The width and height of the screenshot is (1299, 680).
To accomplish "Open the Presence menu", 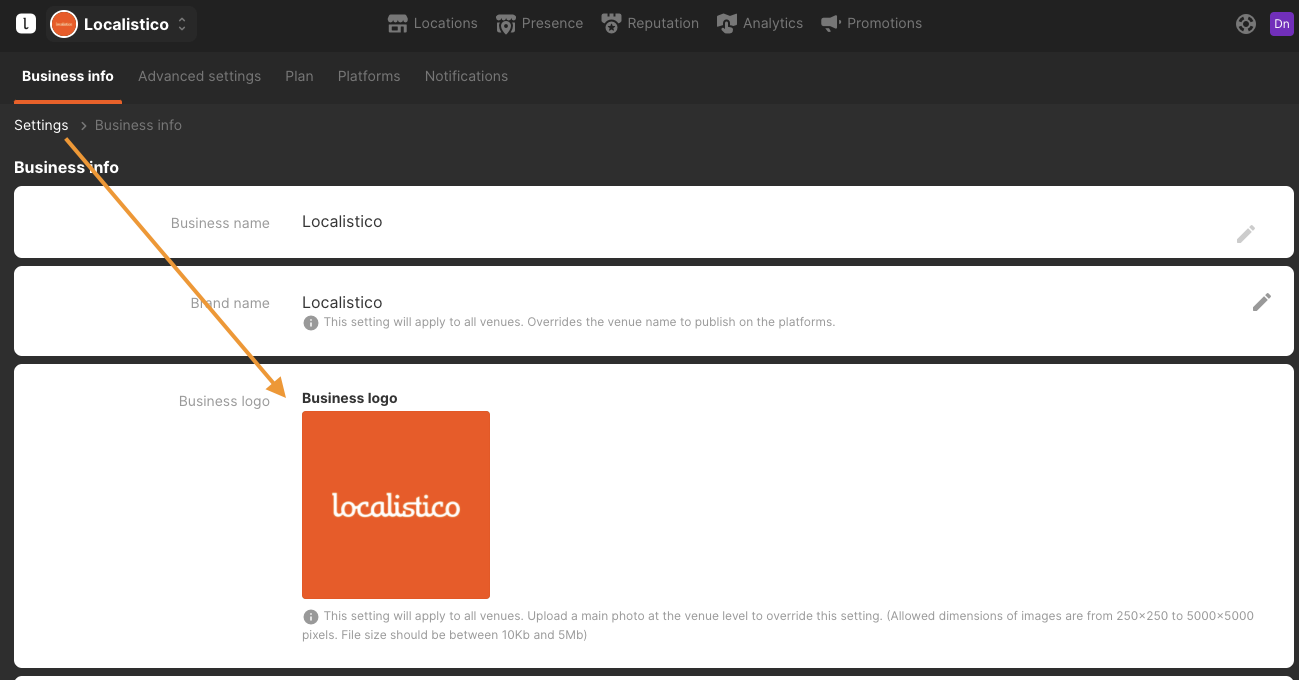I will click(x=539, y=23).
